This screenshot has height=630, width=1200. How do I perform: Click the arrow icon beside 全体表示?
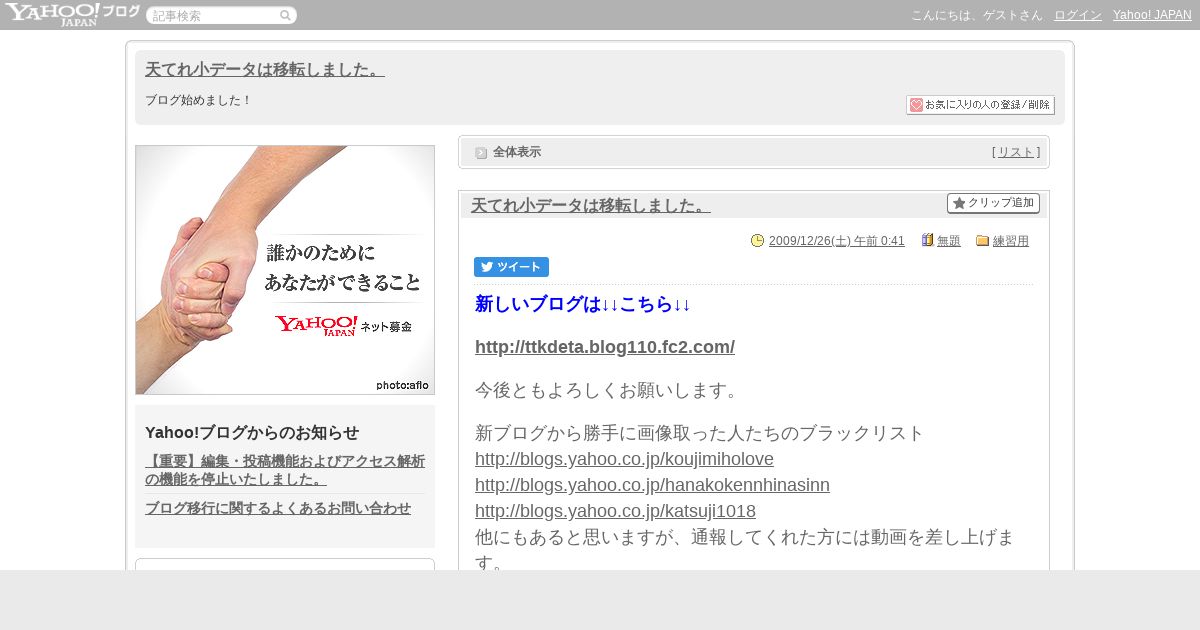pyautogui.click(x=481, y=153)
